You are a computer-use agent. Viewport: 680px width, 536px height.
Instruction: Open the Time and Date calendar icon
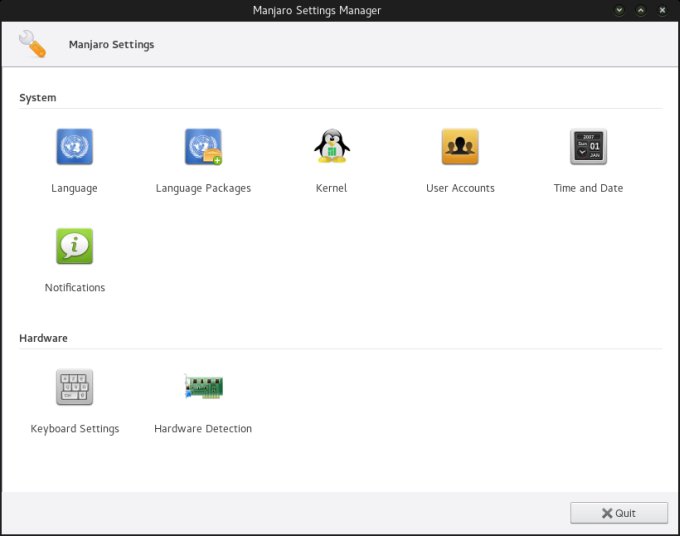coord(588,147)
